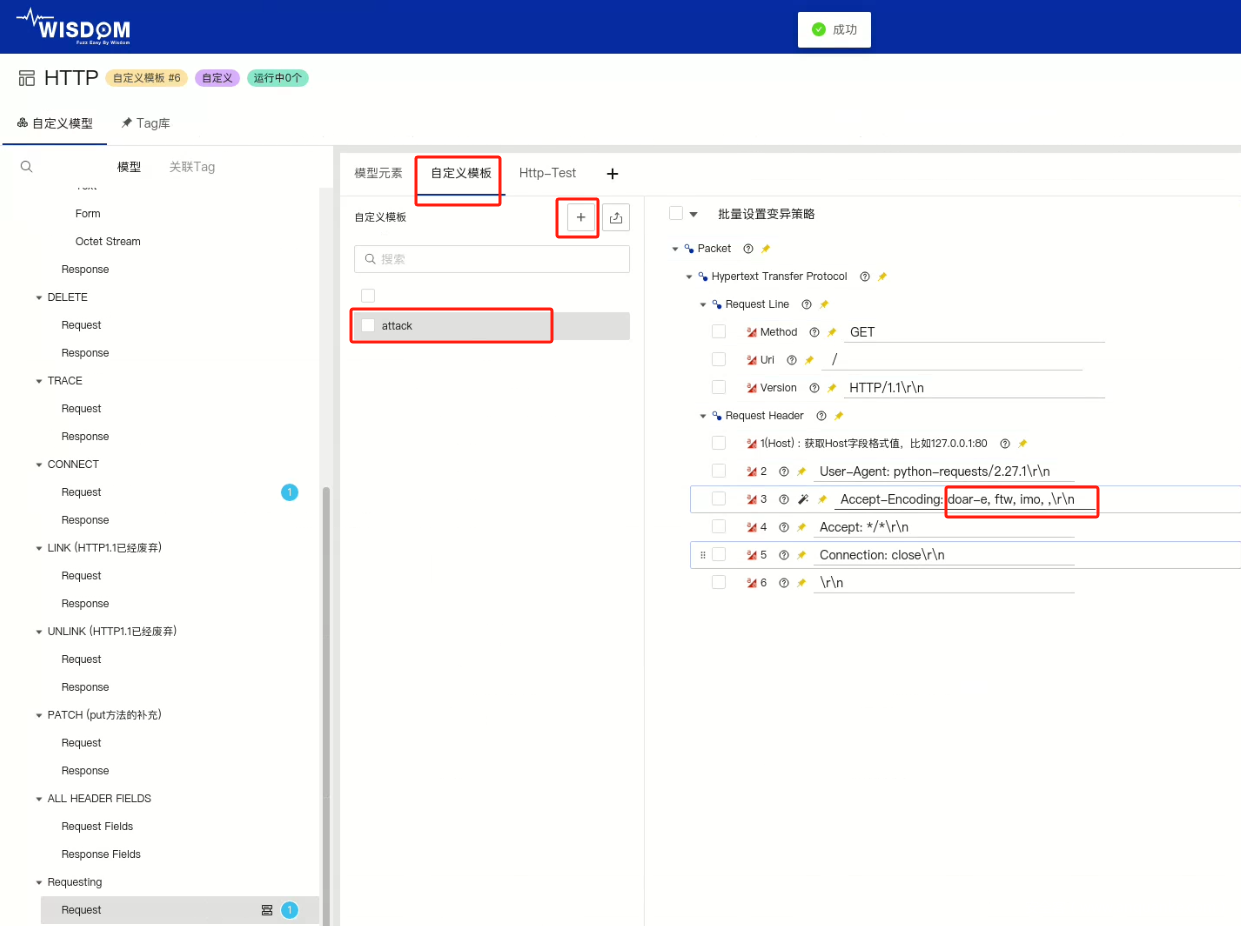The image size is (1241, 926).
Task: Add a new tab with plus icon
Action: click(x=613, y=174)
